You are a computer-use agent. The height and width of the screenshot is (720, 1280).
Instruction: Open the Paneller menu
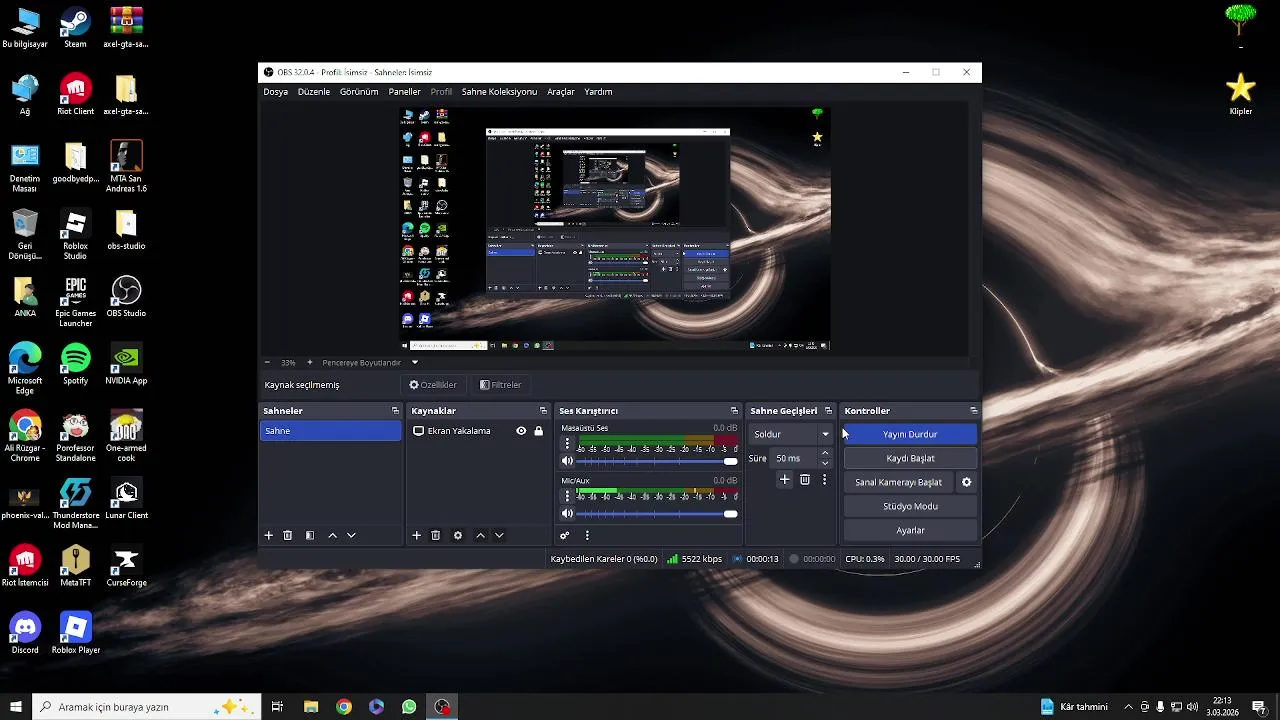[405, 92]
